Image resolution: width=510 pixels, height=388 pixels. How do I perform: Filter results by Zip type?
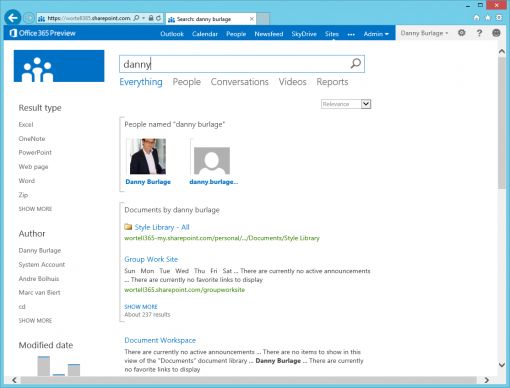pyautogui.click(x=23, y=195)
